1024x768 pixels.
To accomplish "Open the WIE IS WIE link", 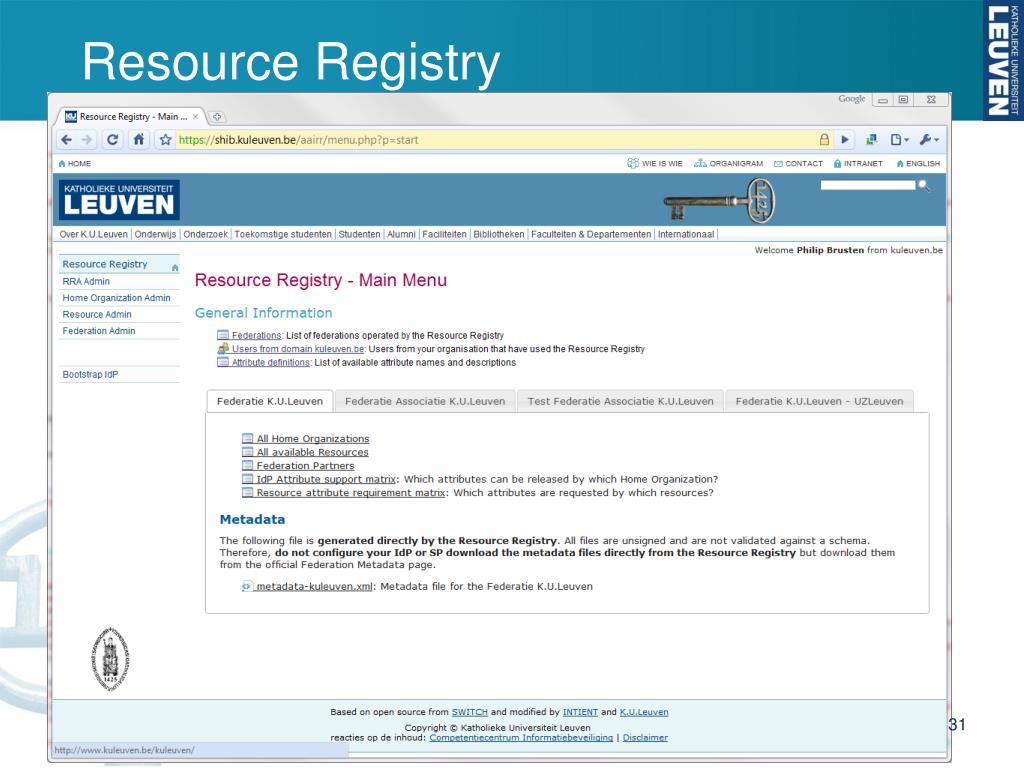I will (654, 163).
